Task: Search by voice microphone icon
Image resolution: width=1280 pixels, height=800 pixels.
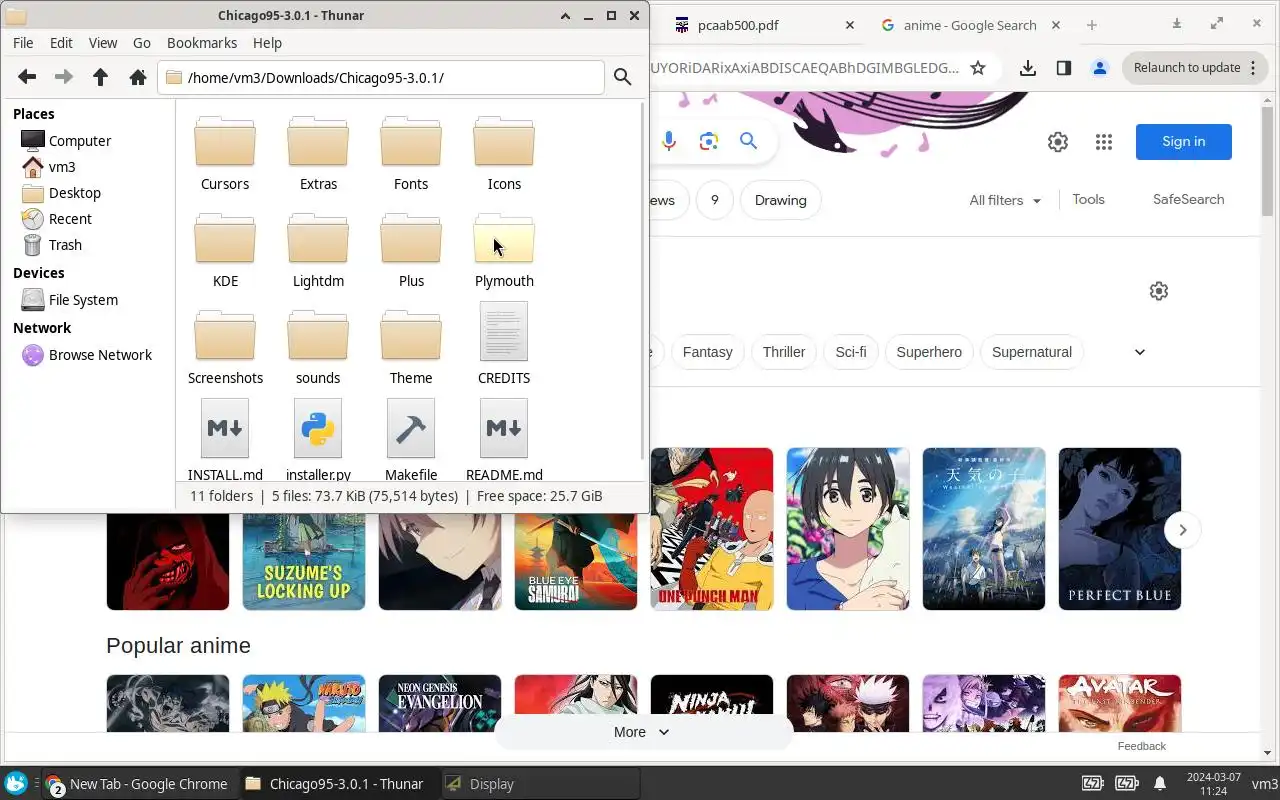Action: (x=669, y=141)
